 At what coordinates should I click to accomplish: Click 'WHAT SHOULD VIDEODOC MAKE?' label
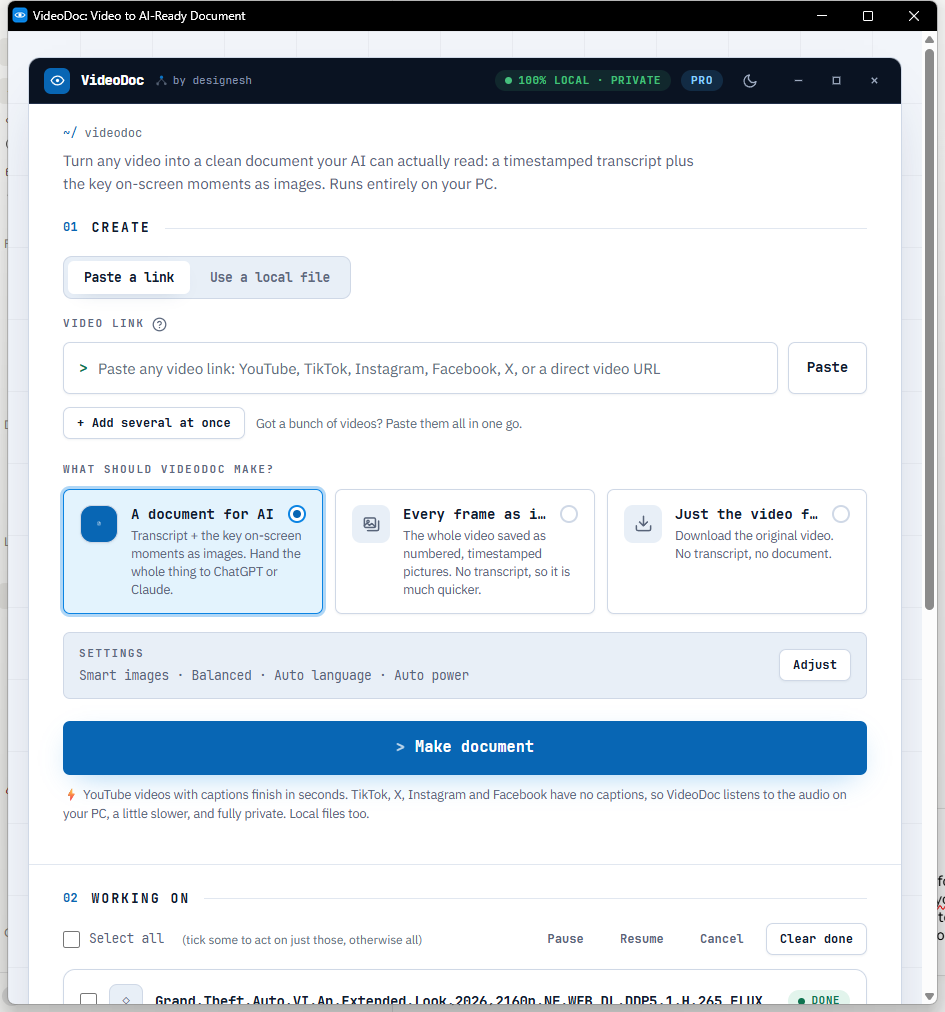tap(168, 469)
